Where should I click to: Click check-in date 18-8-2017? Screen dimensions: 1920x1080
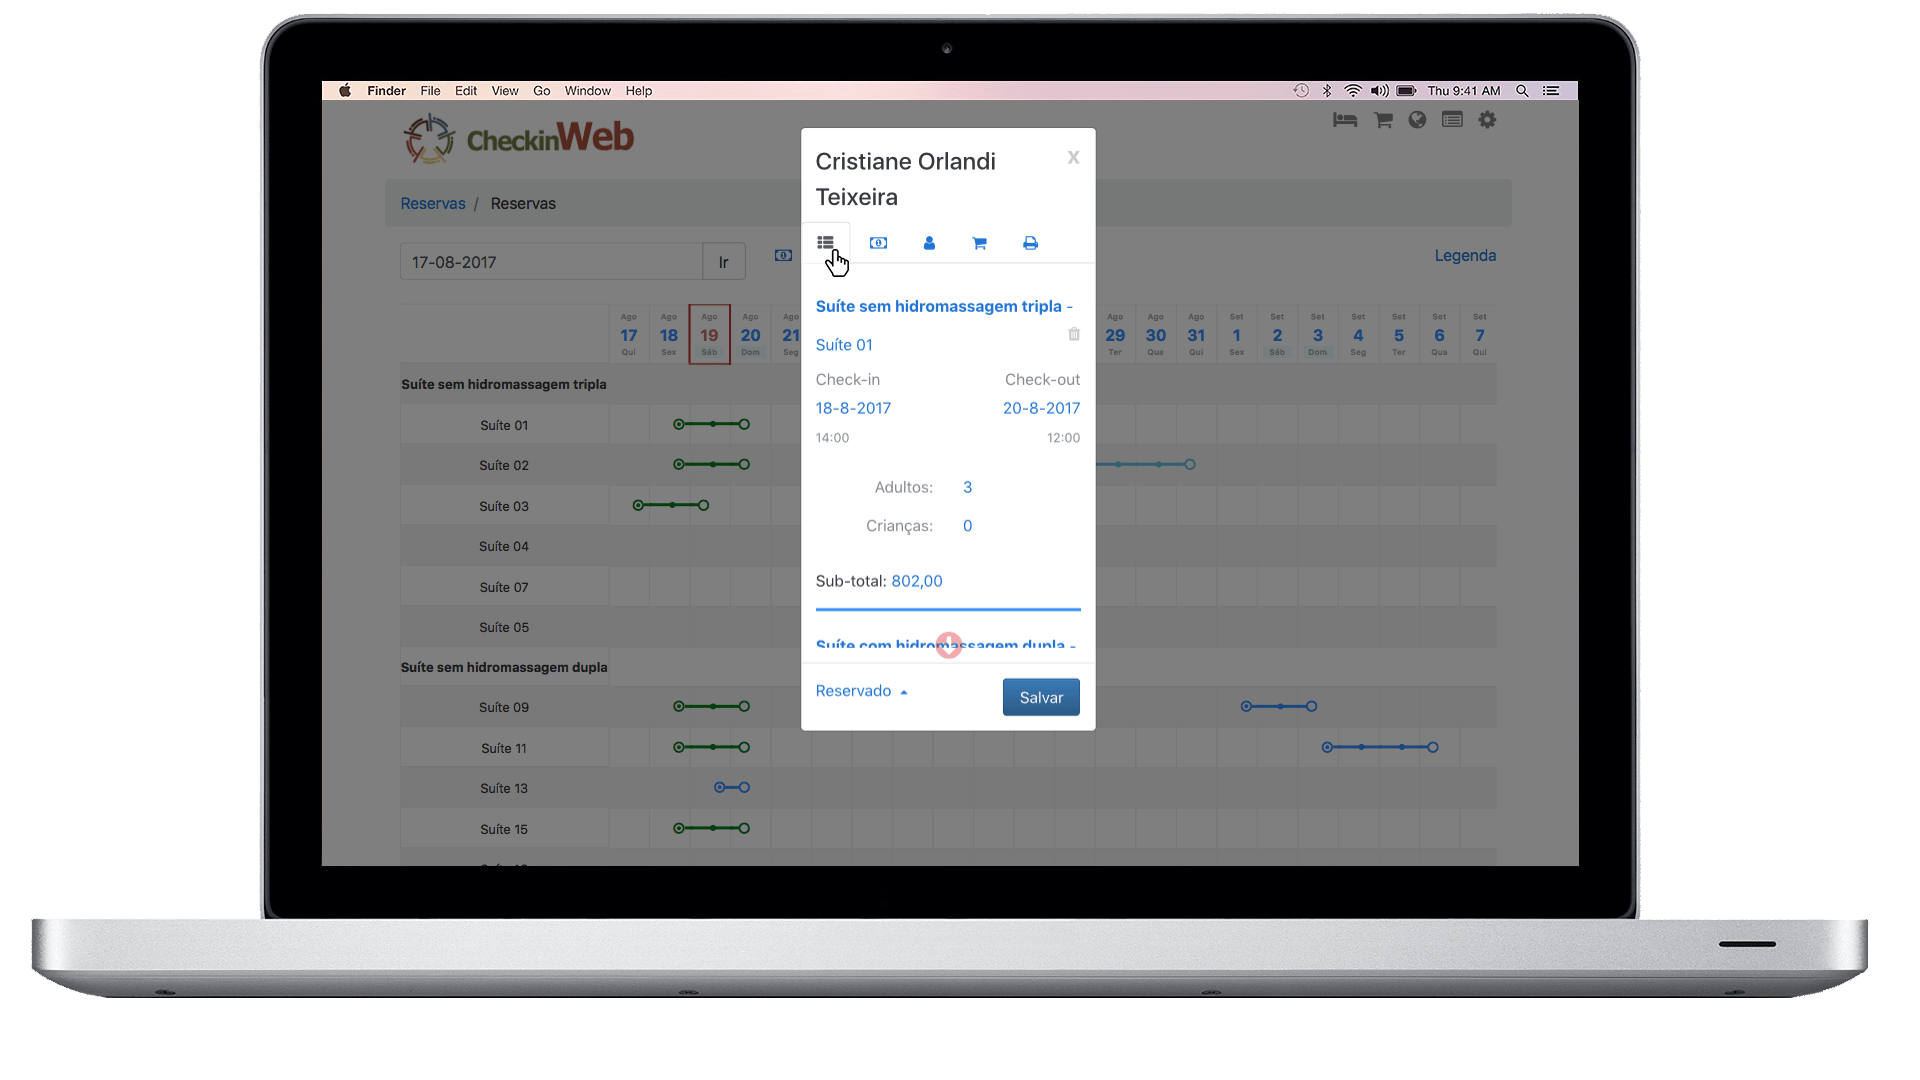point(853,408)
